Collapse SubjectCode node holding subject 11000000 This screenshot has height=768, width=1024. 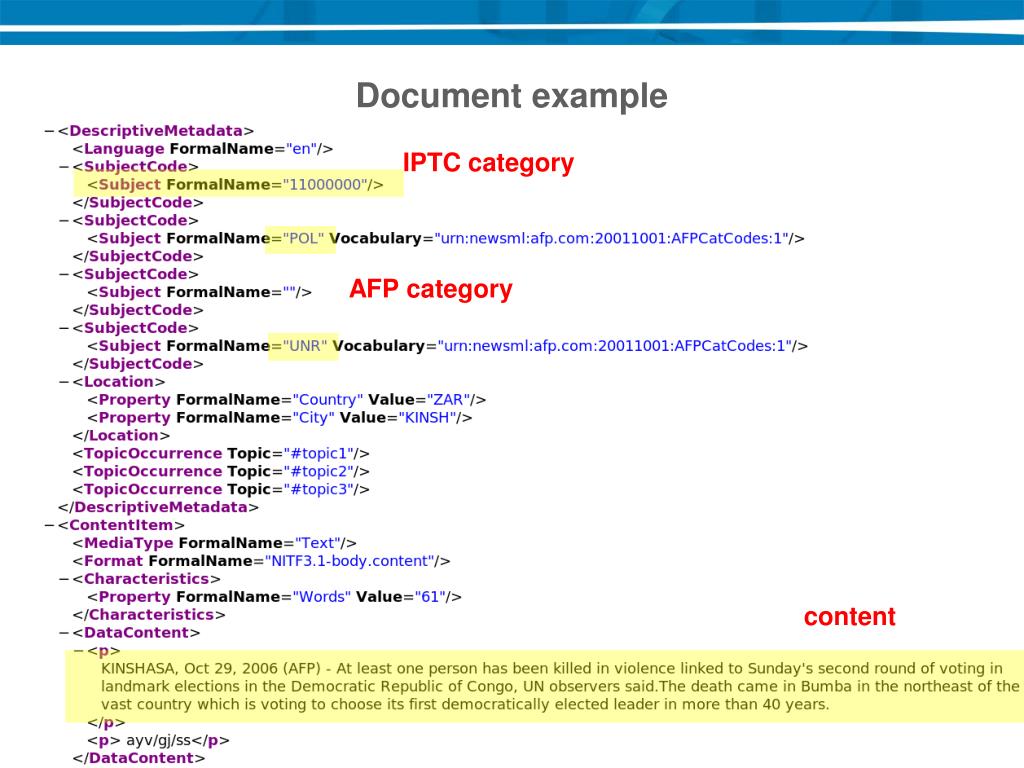(x=63, y=167)
